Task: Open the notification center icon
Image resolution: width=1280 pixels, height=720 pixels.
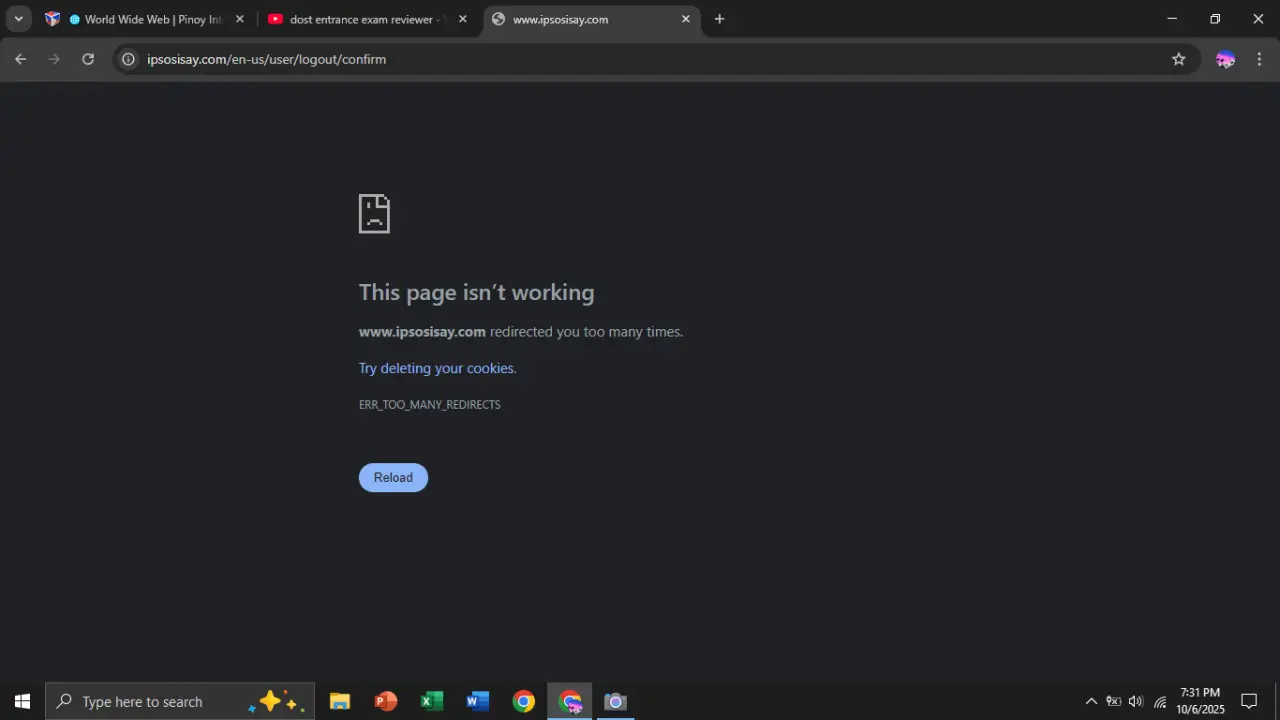Action: point(1249,701)
